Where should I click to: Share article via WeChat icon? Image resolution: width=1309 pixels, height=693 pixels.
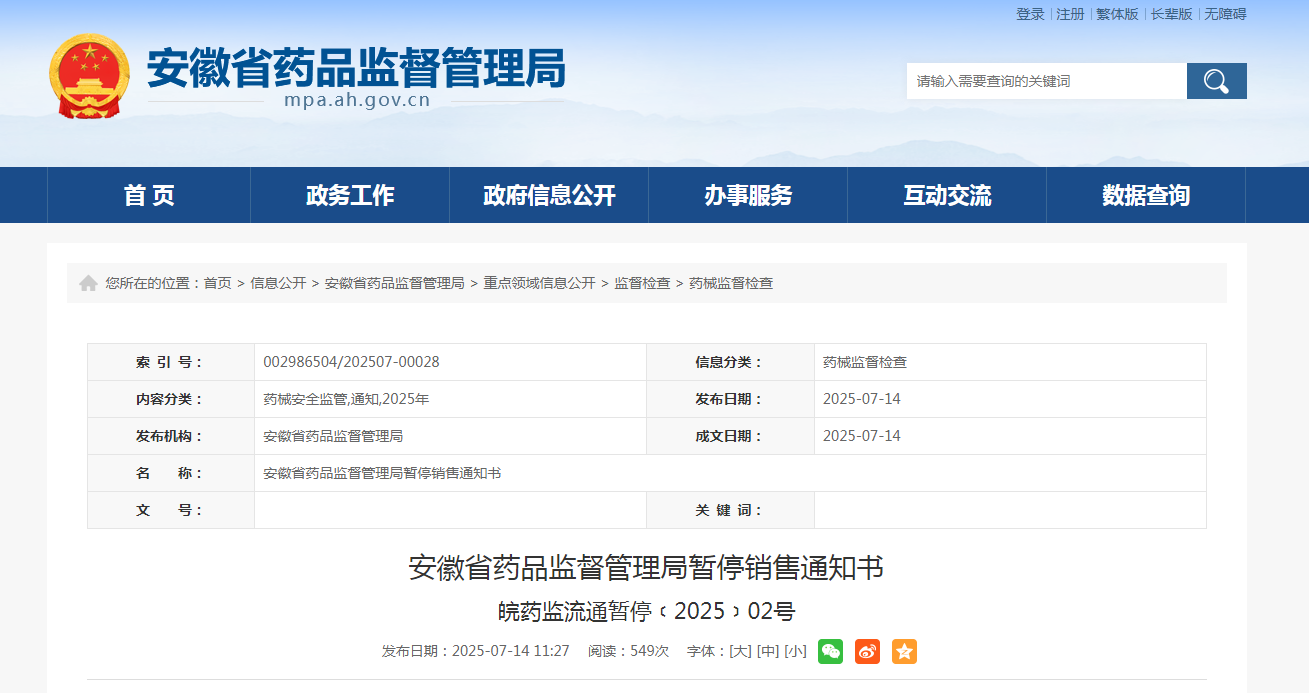(x=830, y=651)
